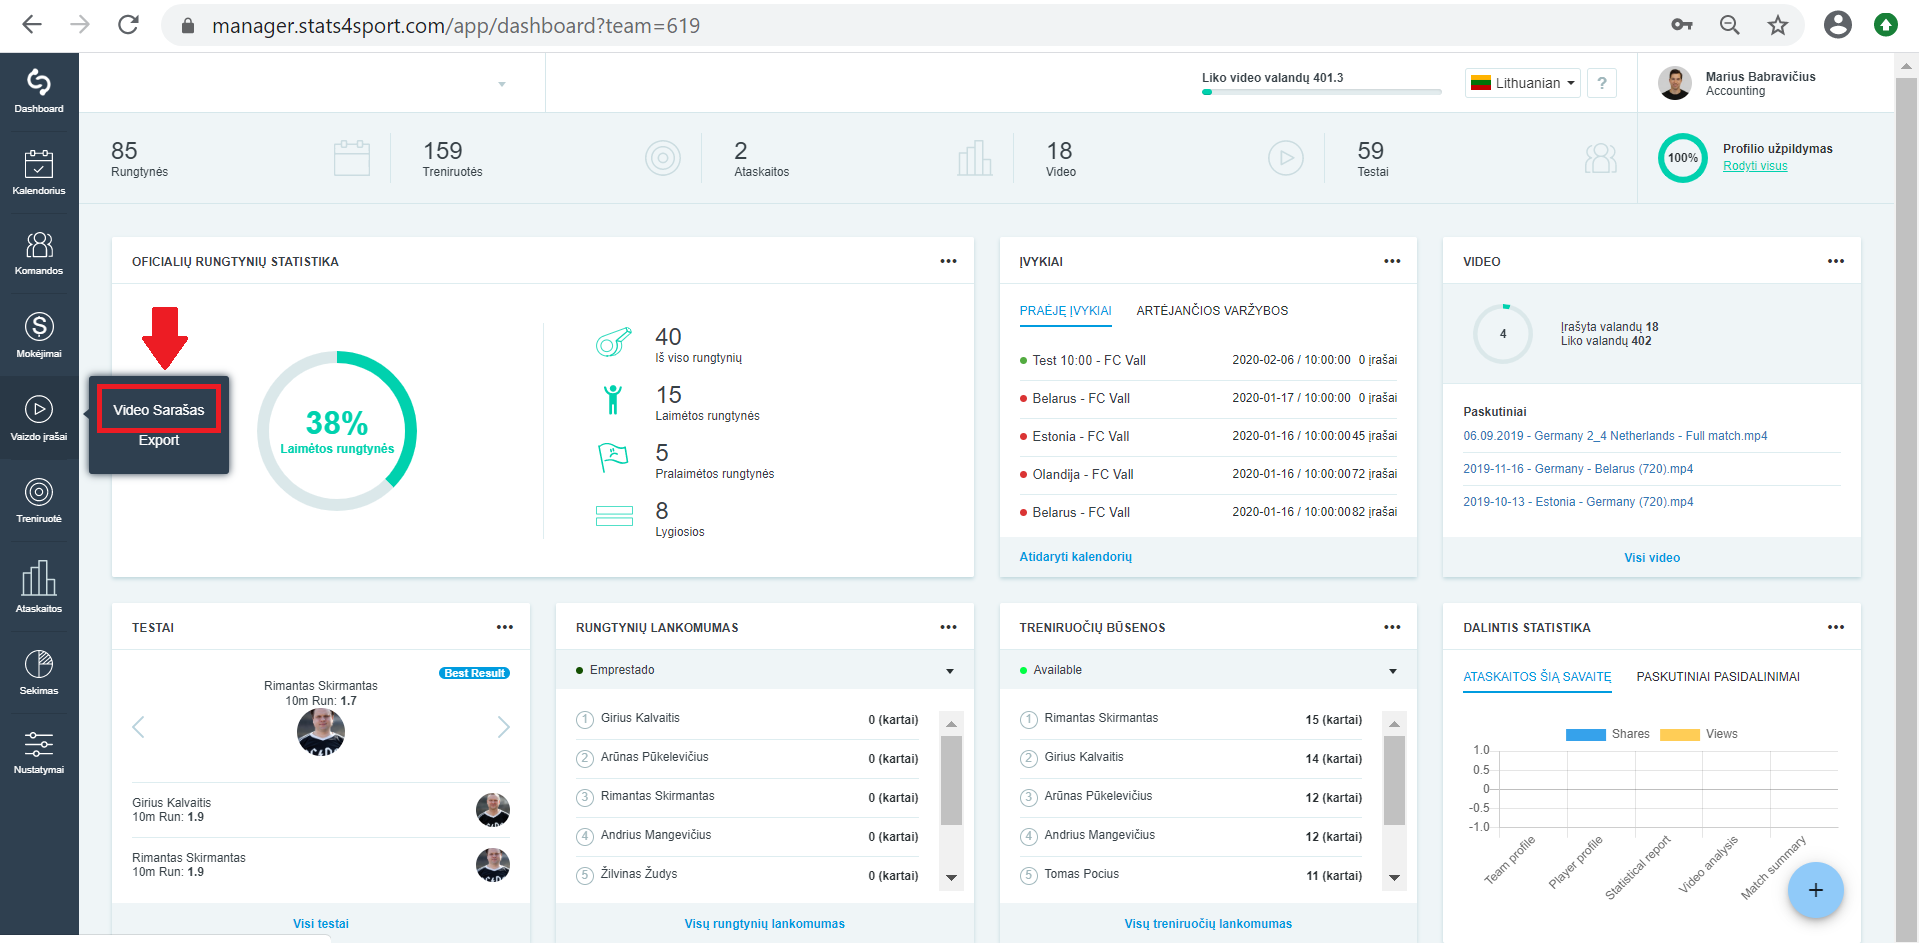Bookmark this page with star icon

click(x=1777, y=25)
